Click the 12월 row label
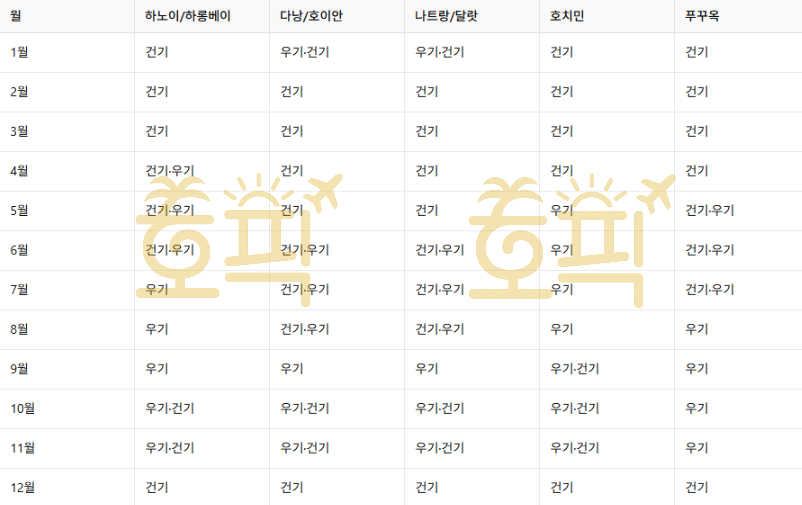 (23, 488)
